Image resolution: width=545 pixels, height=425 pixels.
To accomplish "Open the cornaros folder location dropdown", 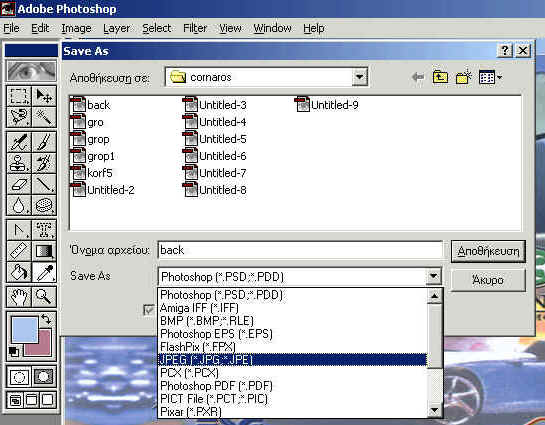I will pyautogui.click(x=359, y=77).
